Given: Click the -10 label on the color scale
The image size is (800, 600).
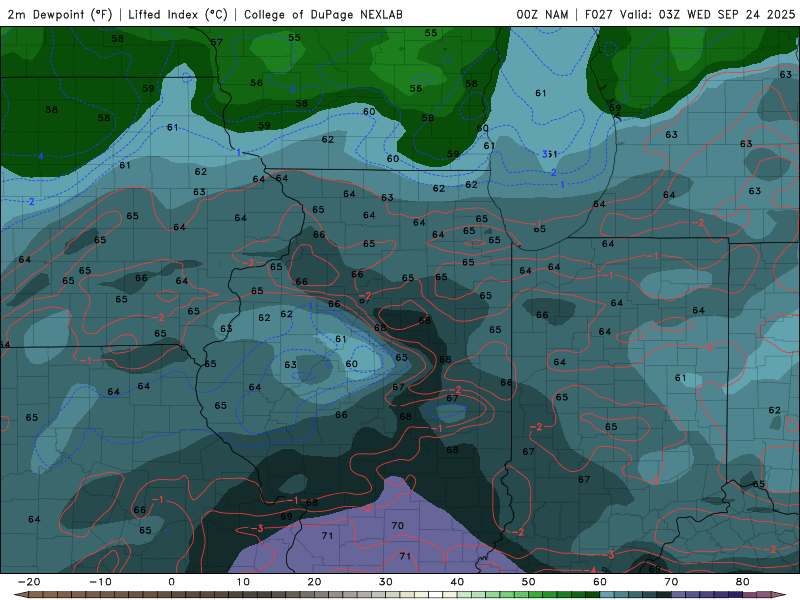Looking at the screenshot, I should click(x=100, y=582).
